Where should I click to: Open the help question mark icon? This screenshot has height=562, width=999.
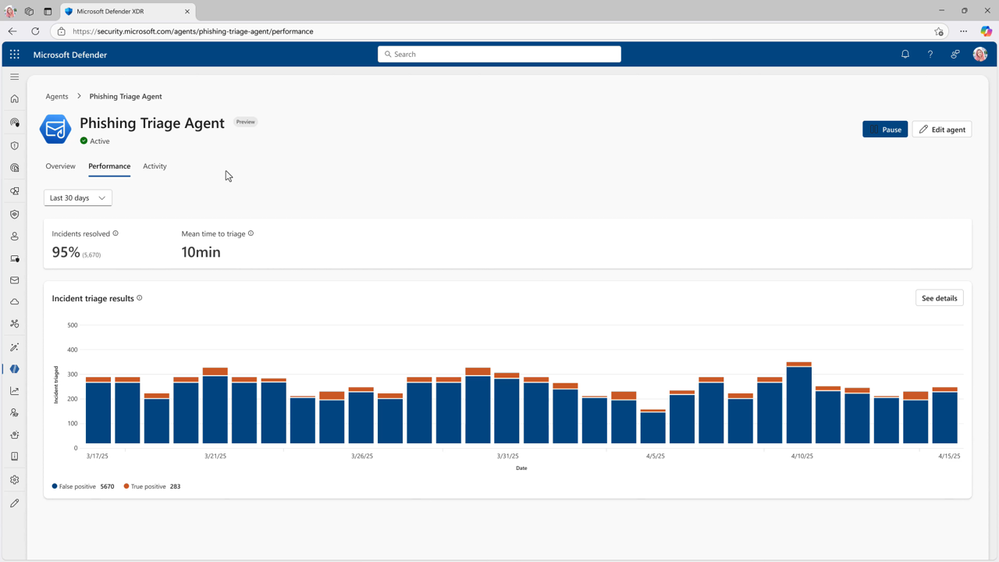point(930,55)
